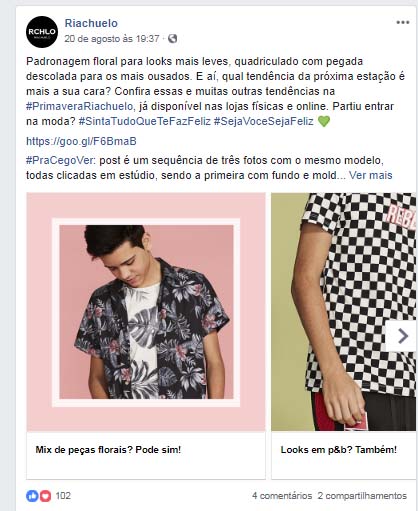Show the 102 reactions count list
The width and height of the screenshot is (418, 511).
(x=63, y=496)
